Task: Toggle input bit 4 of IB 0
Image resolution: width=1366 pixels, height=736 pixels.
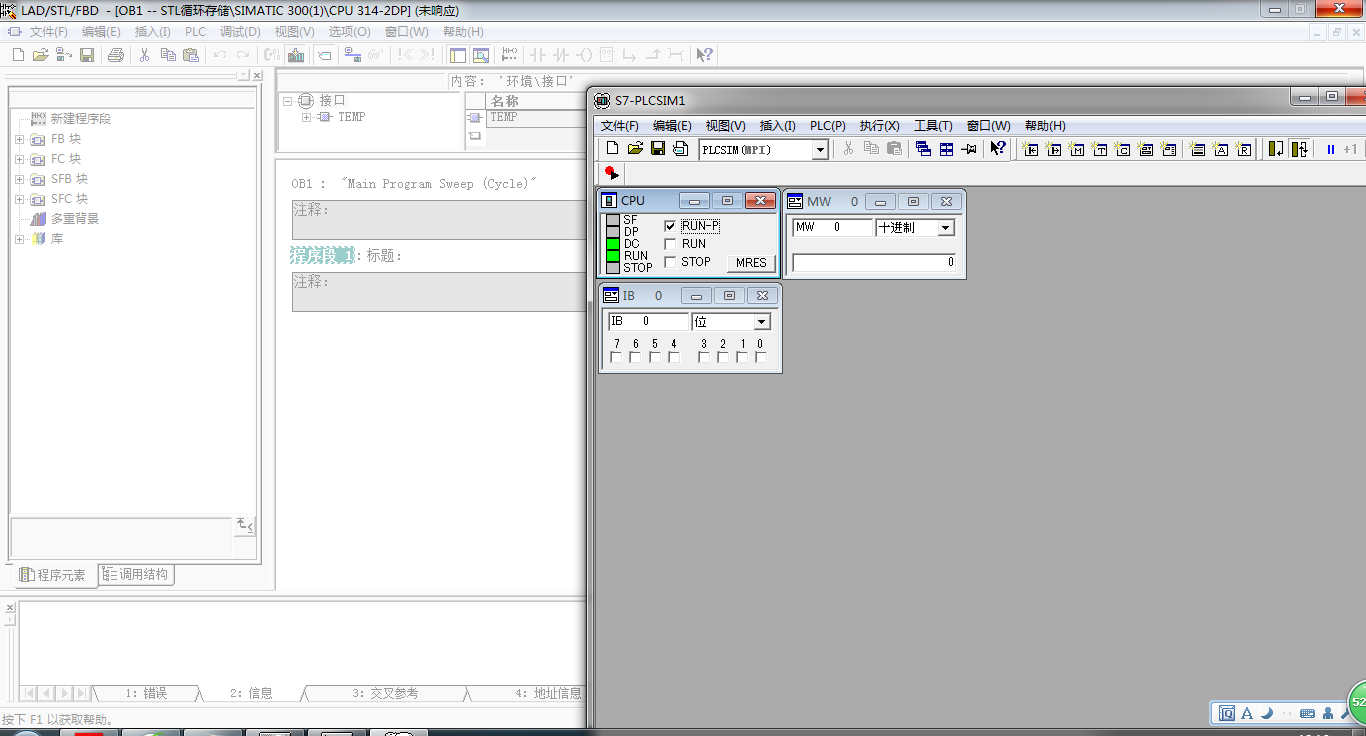Action: 674,357
